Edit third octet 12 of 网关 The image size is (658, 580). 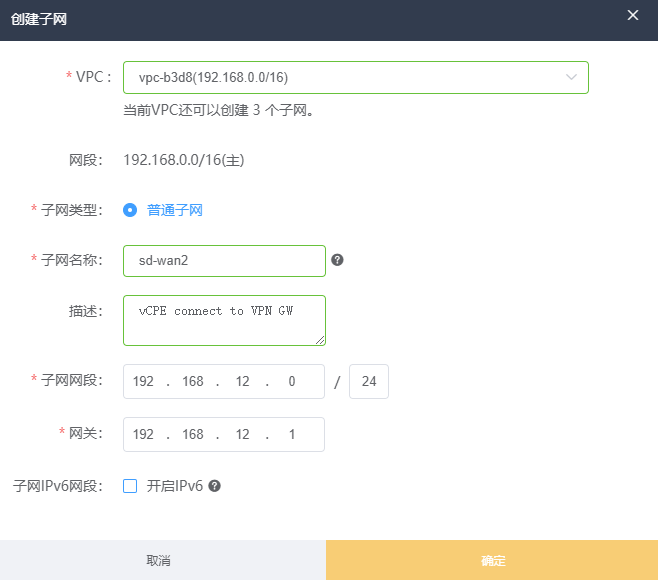pos(242,434)
